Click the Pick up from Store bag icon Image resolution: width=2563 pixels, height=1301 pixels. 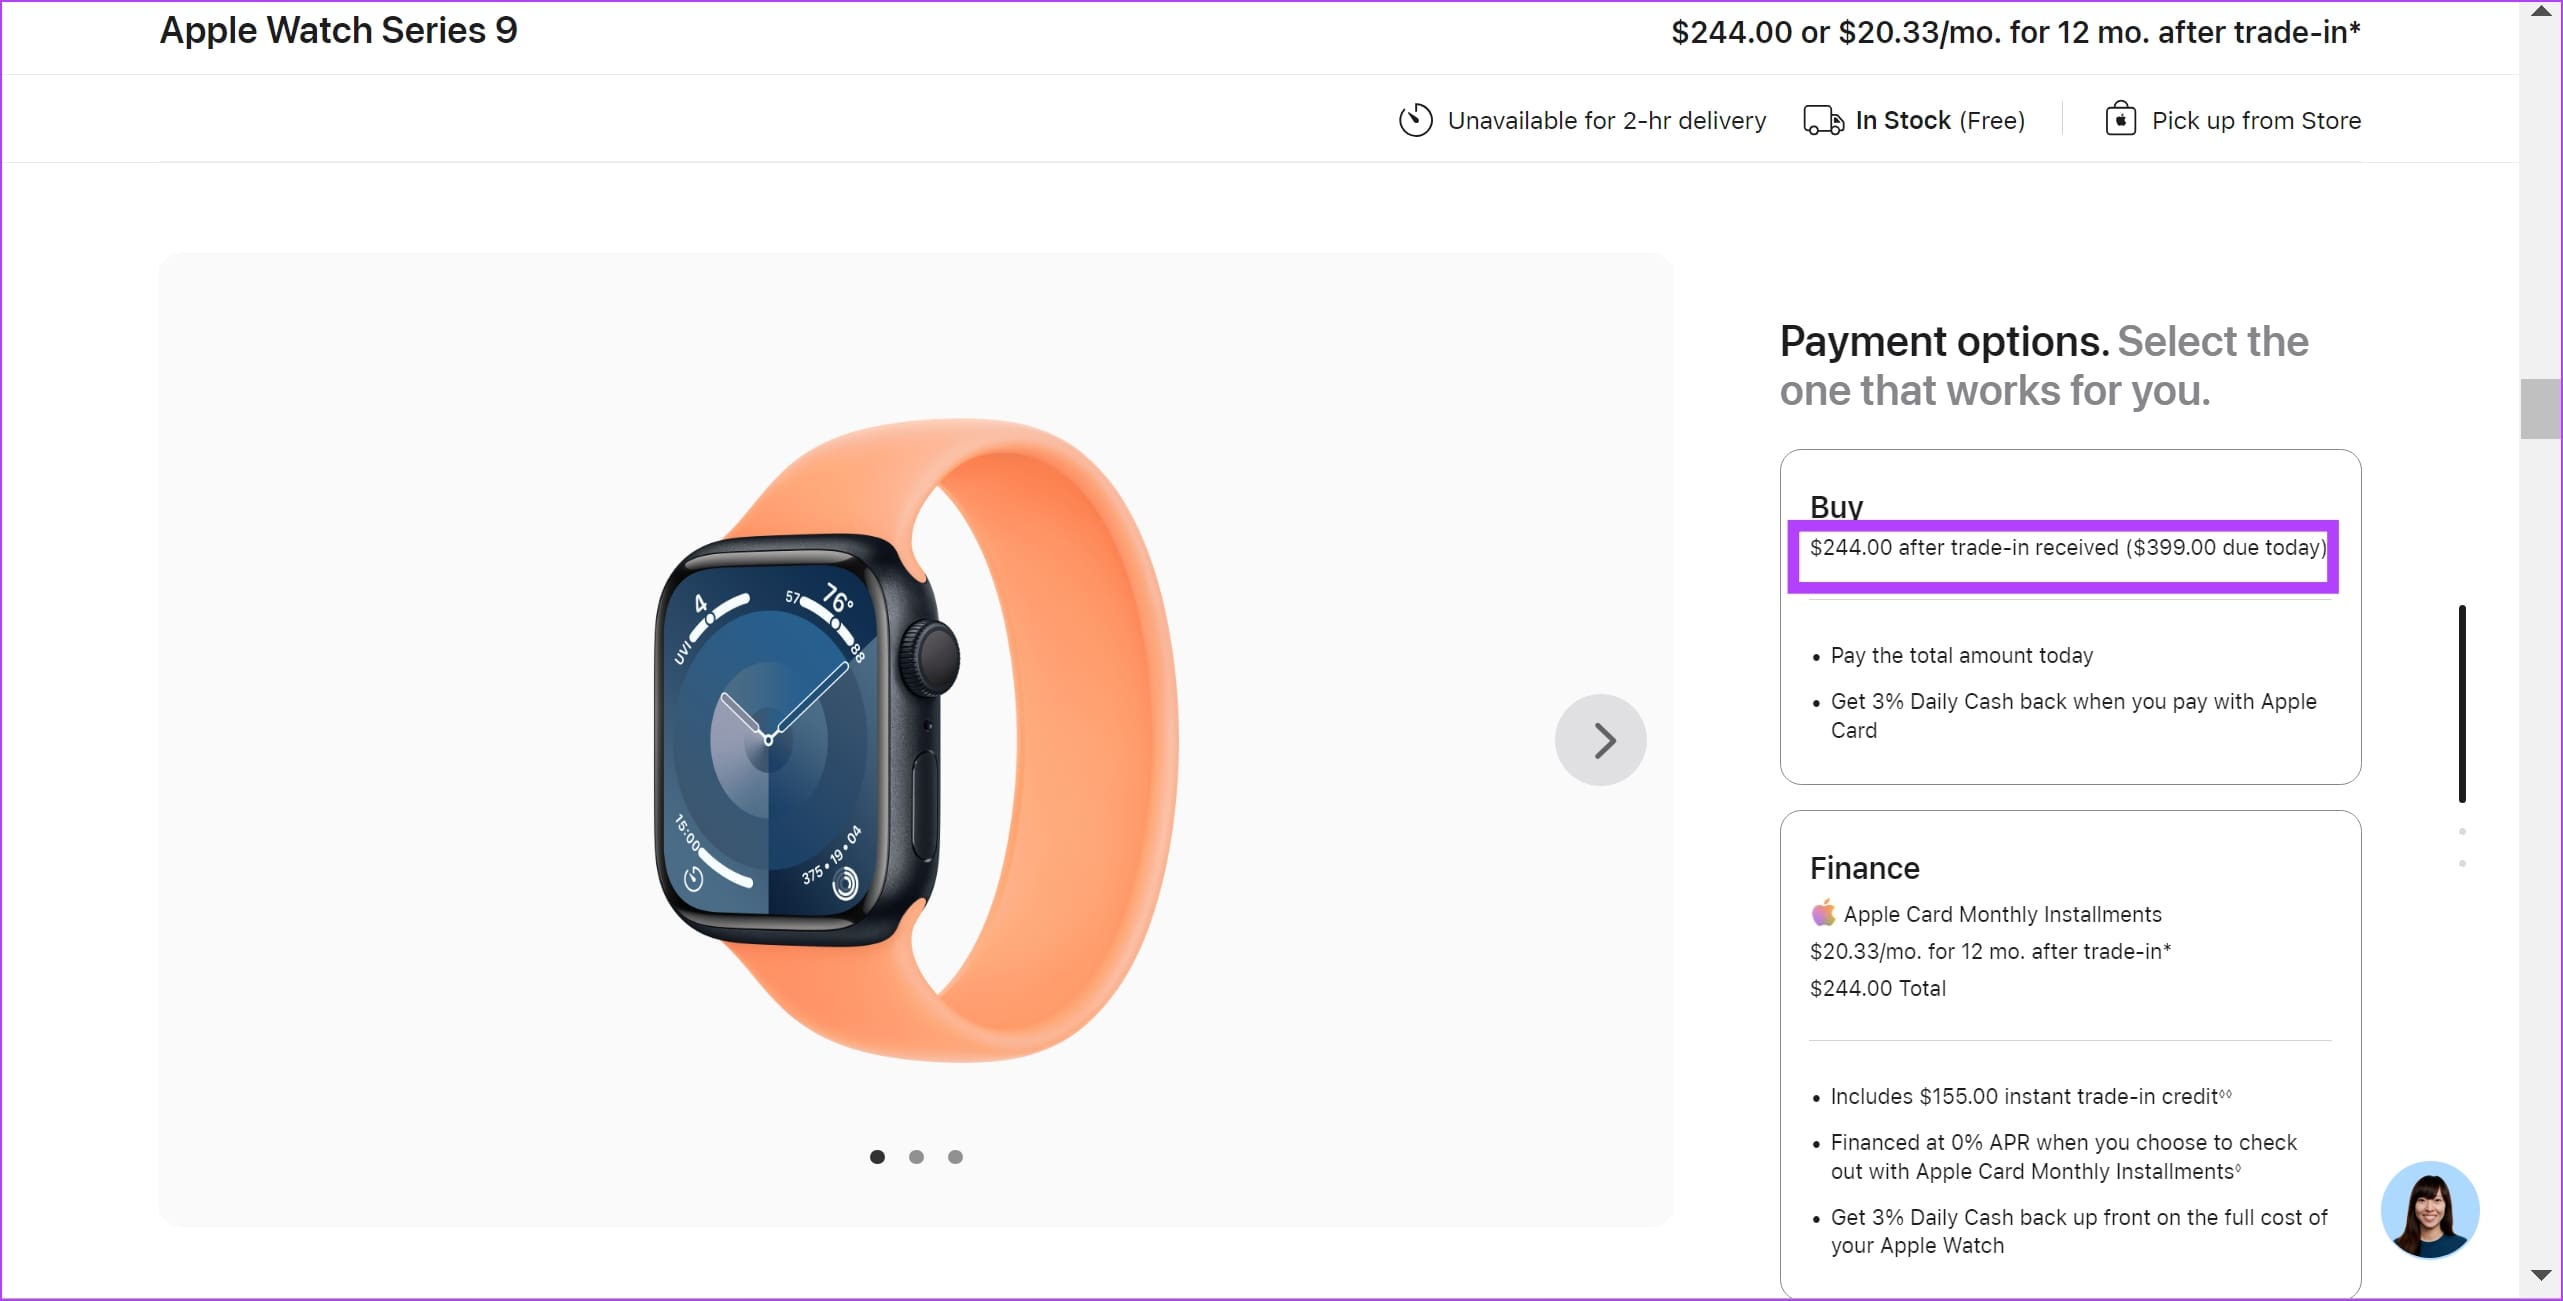coord(2121,118)
